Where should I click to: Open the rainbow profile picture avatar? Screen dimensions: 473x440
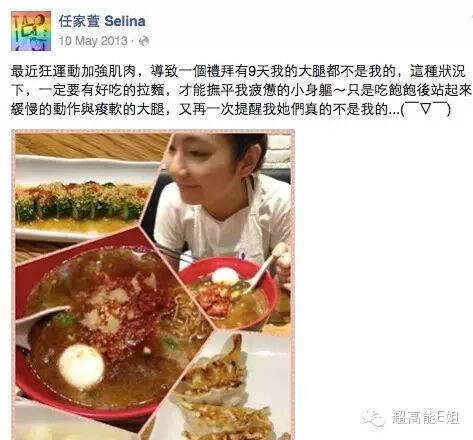coord(31,31)
